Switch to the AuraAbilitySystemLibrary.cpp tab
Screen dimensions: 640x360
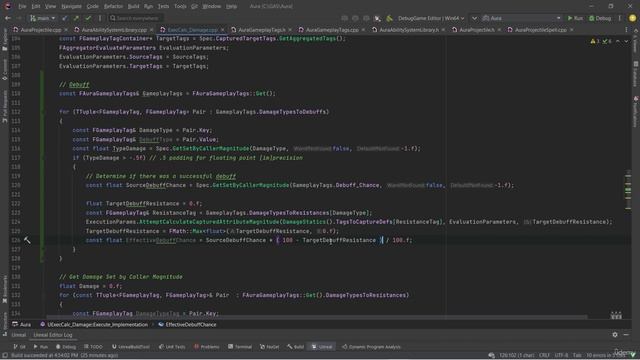point(114,30)
